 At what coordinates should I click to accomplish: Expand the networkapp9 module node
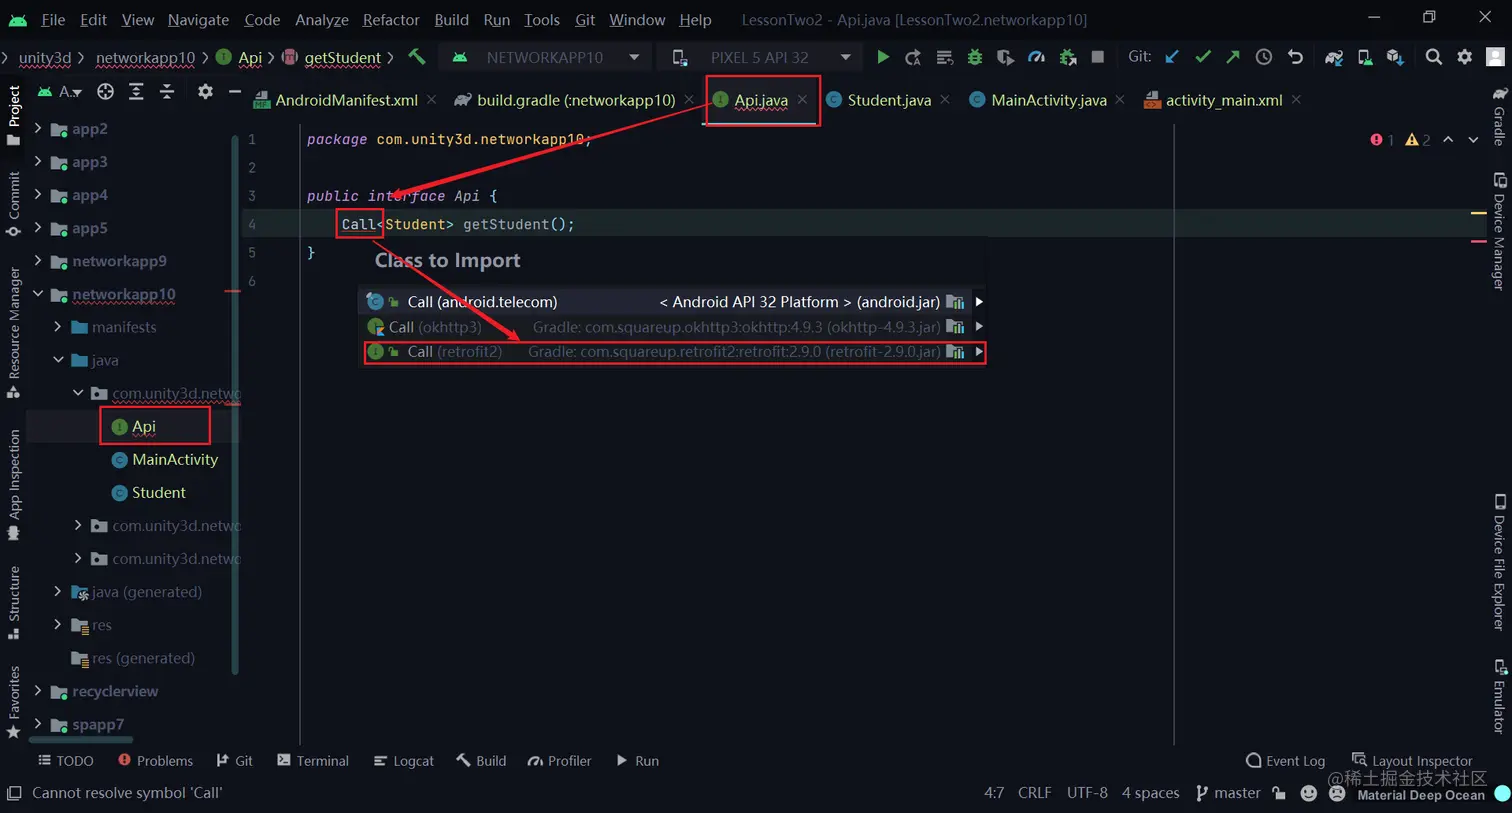pos(38,261)
